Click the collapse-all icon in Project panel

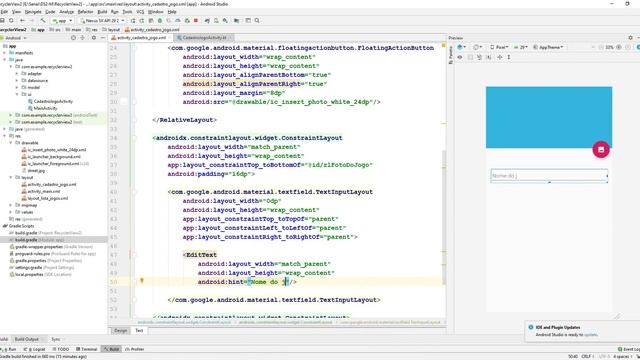point(83,38)
